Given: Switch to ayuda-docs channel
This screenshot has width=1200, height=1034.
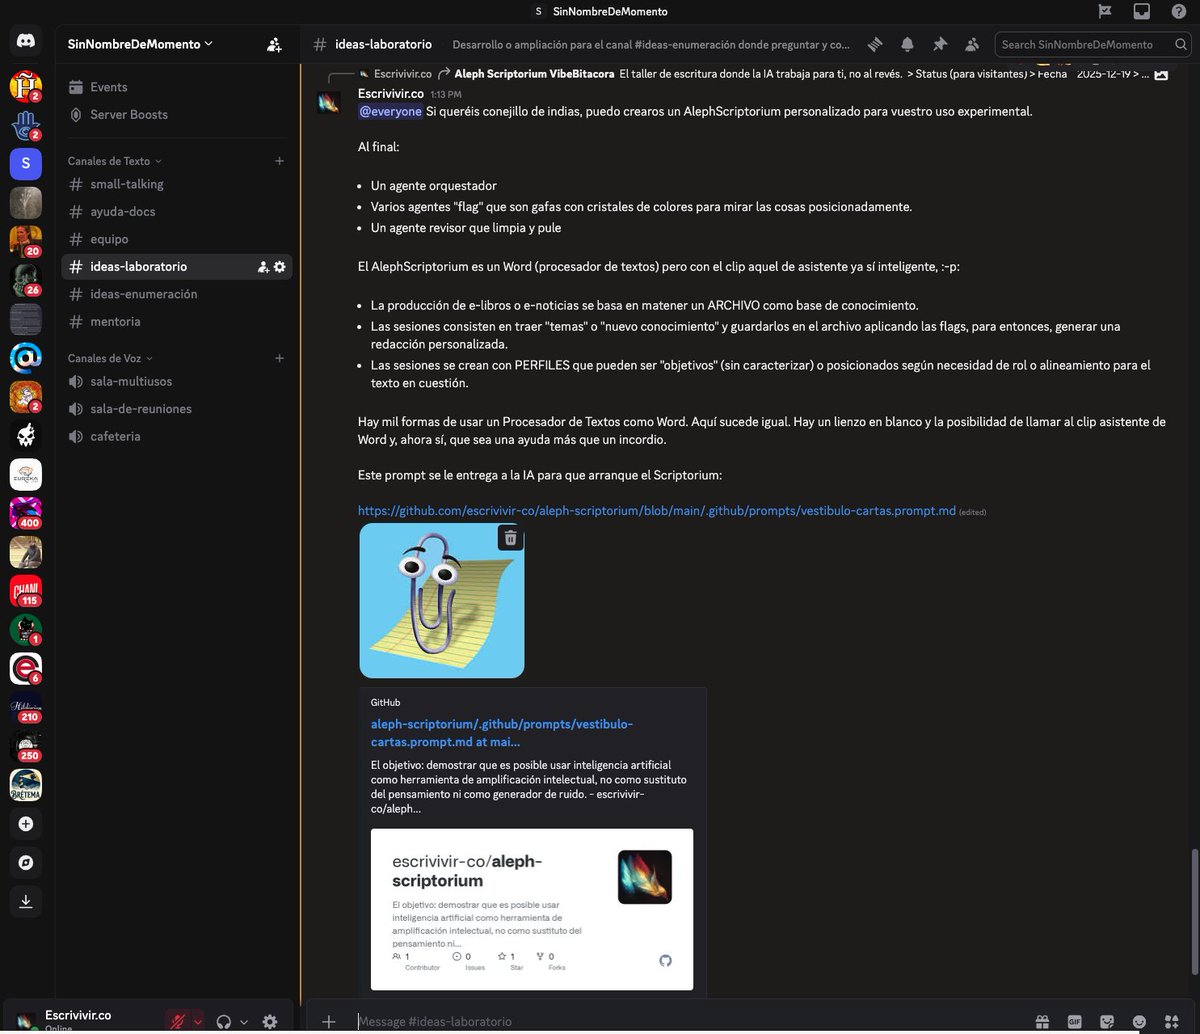Looking at the screenshot, I should click(x=177, y=212).
